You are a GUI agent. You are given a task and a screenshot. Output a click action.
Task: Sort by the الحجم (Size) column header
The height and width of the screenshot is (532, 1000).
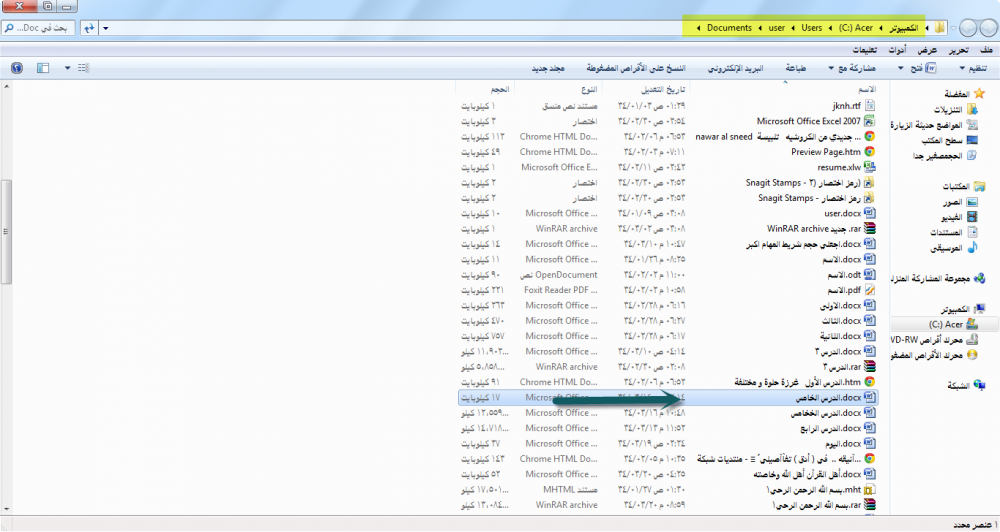[x=499, y=89]
